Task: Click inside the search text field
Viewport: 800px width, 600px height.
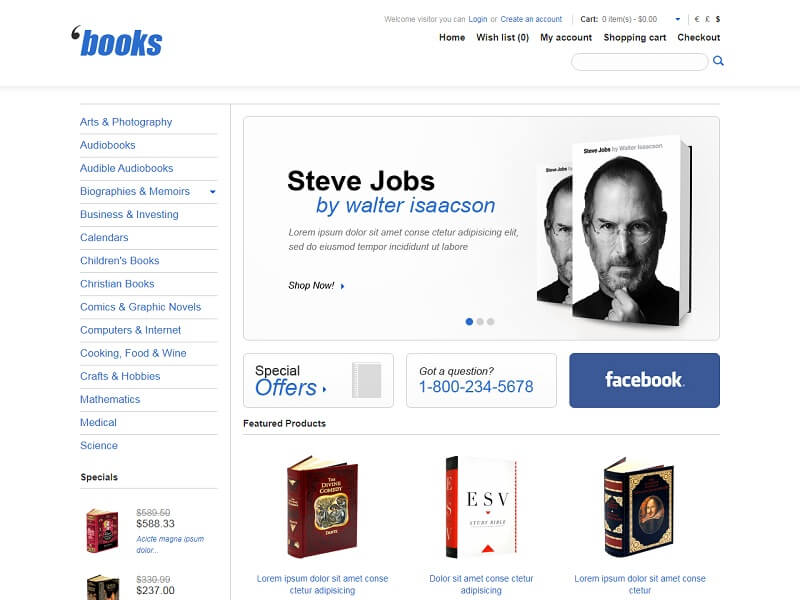Action: tap(640, 62)
